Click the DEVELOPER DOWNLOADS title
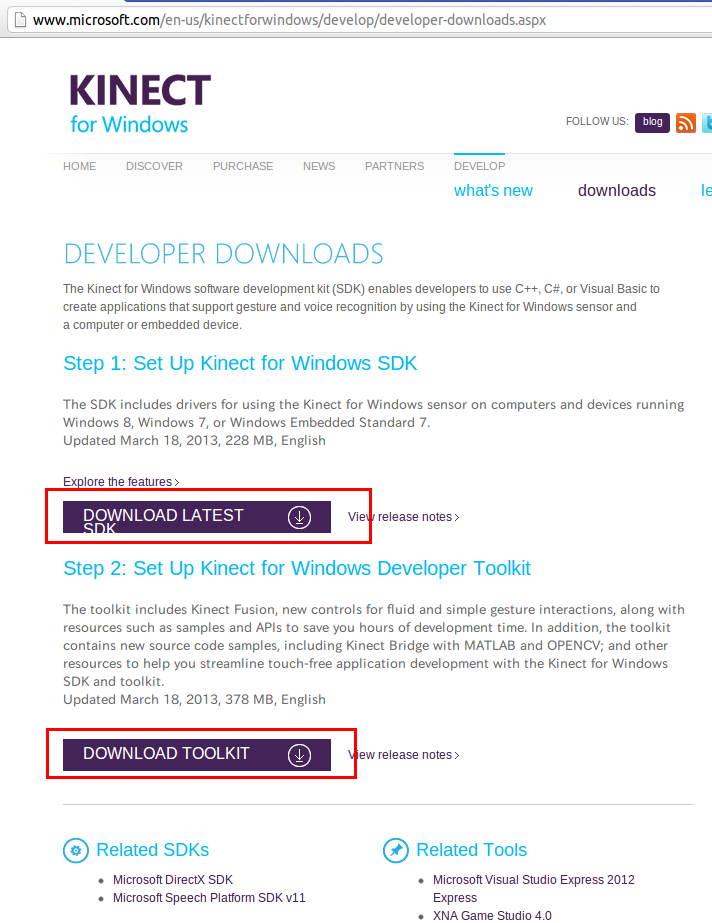The image size is (712, 923). tap(223, 254)
